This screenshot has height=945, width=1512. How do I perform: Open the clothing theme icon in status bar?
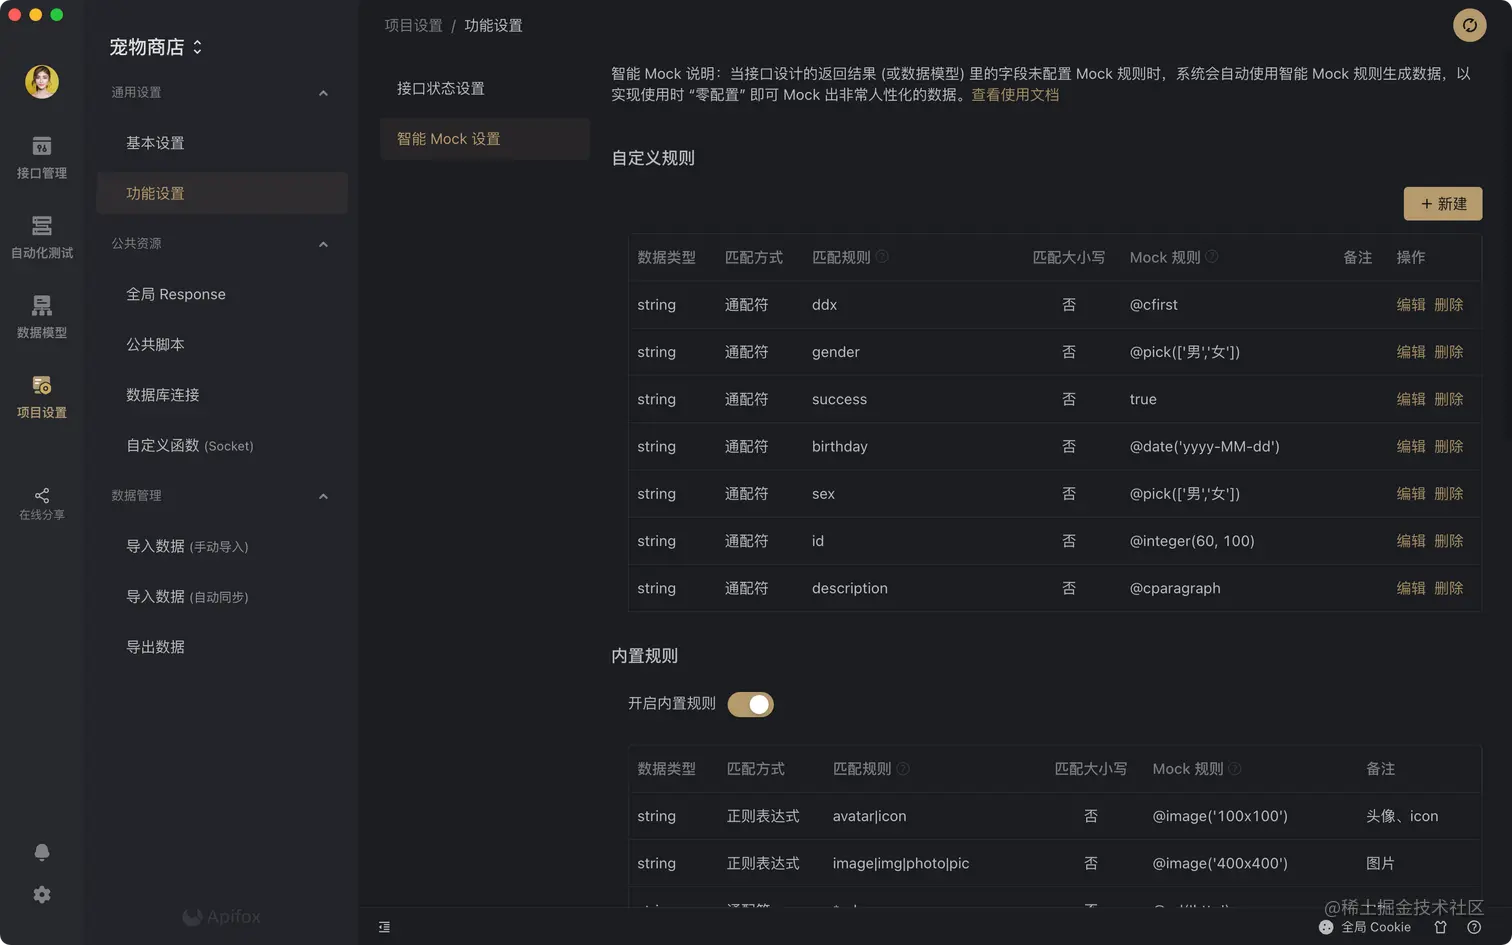(x=1440, y=927)
